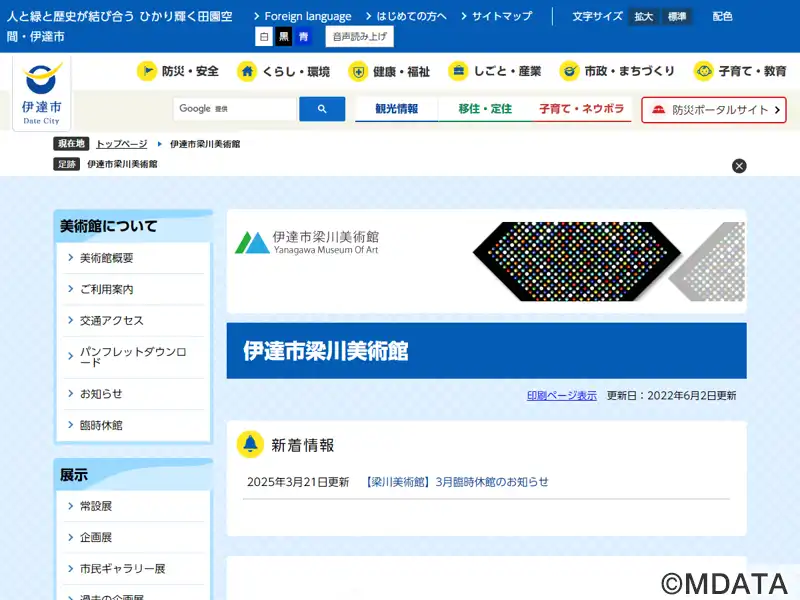Open the 防災ポータルサイト button
The height and width of the screenshot is (600, 800).
pos(714,110)
